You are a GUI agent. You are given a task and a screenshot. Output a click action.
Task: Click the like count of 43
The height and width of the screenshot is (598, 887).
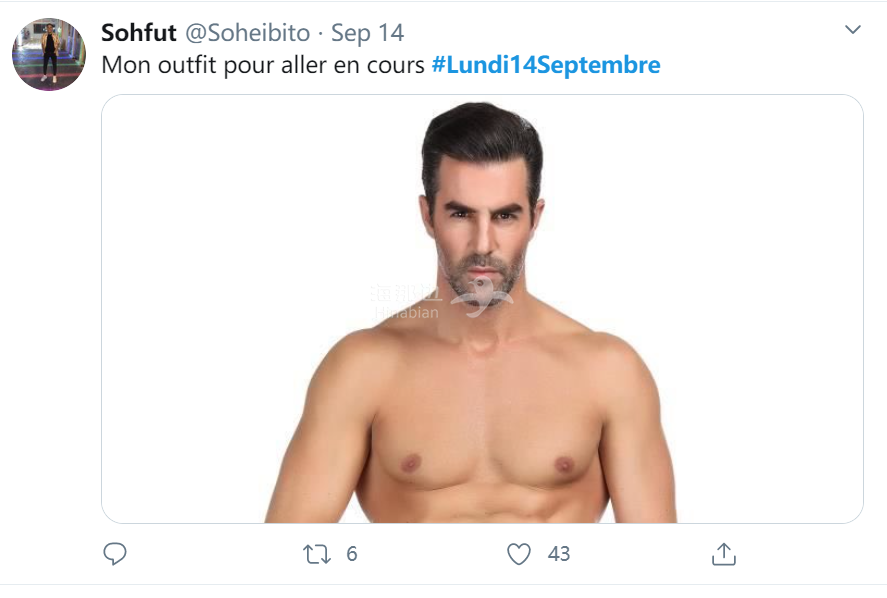tap(559, 553)
